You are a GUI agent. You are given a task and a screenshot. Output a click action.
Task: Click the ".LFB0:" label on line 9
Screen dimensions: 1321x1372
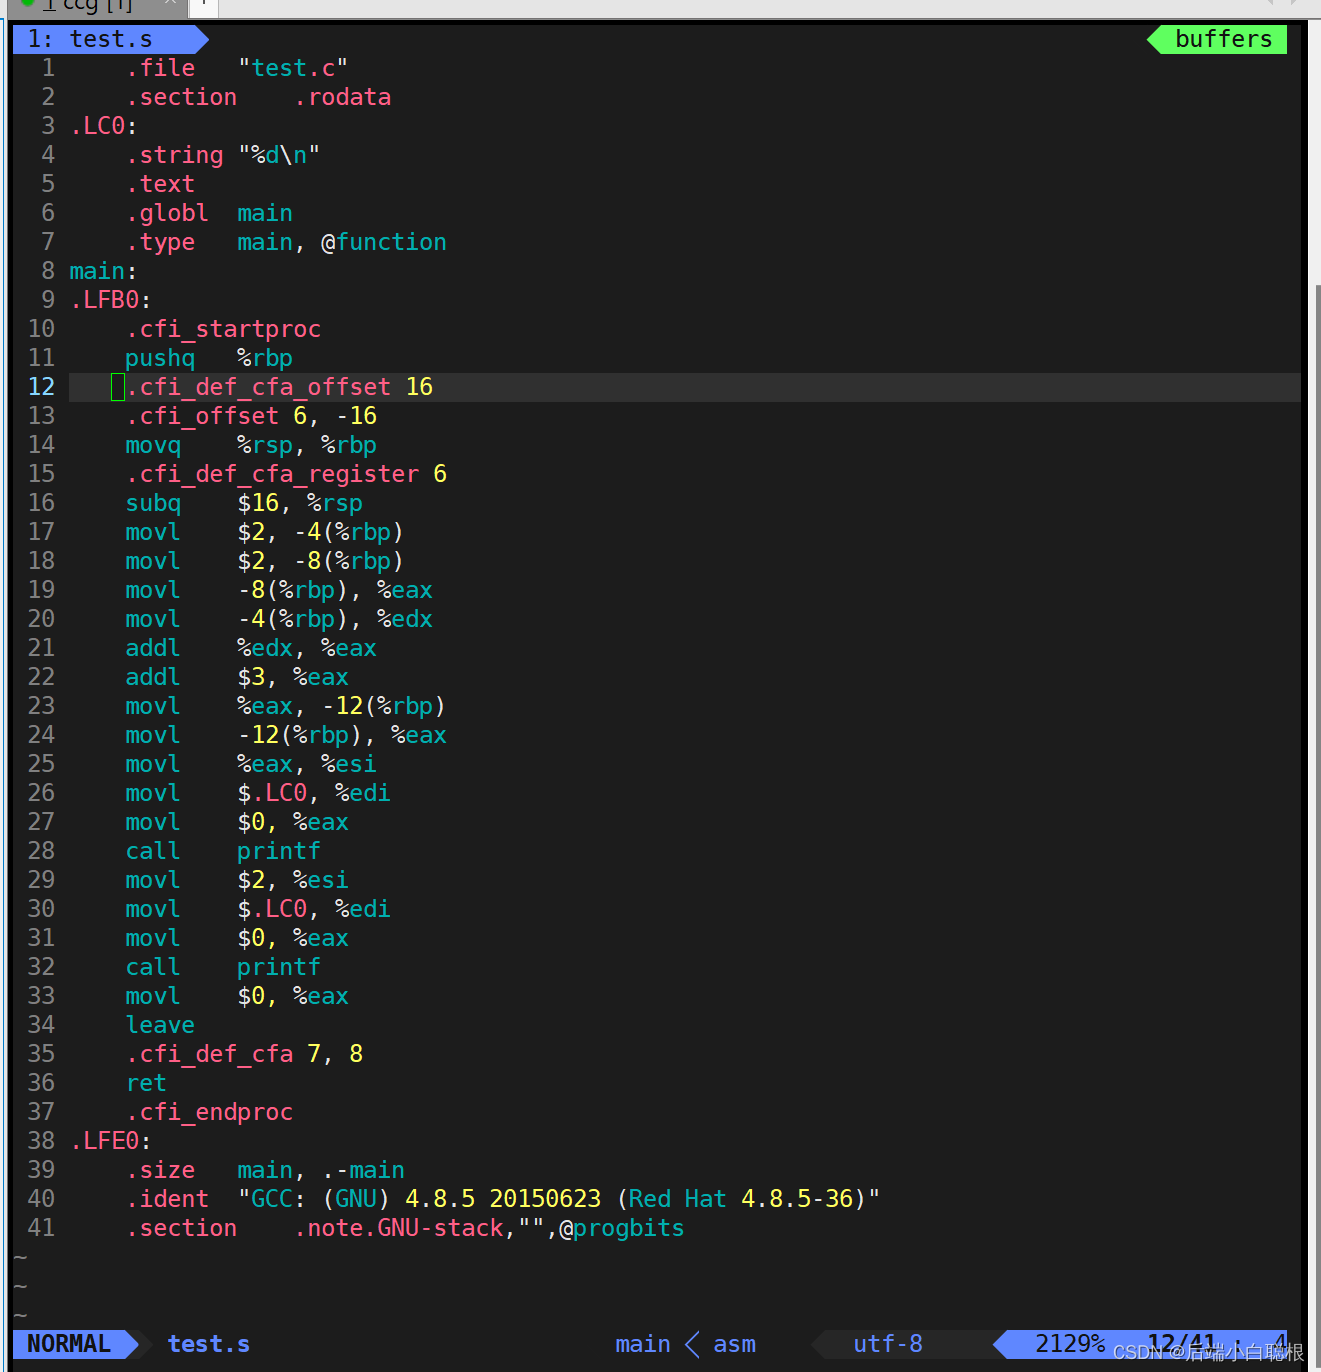point(111,300)
